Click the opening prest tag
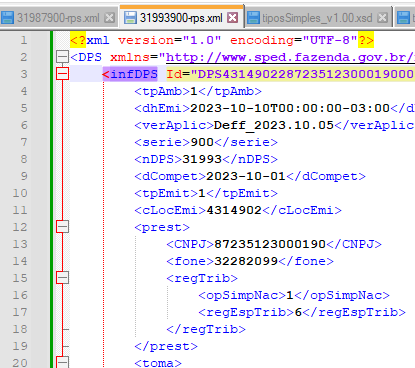Viewport: 415px width, 368px height. coord(162,227)
